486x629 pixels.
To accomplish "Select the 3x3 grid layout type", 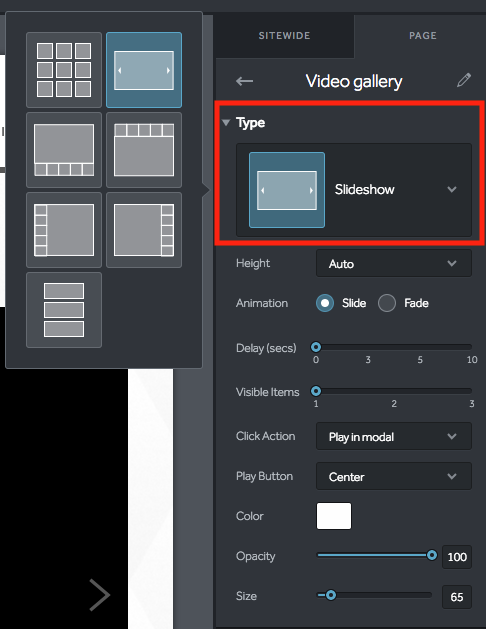I will [64, 70].
